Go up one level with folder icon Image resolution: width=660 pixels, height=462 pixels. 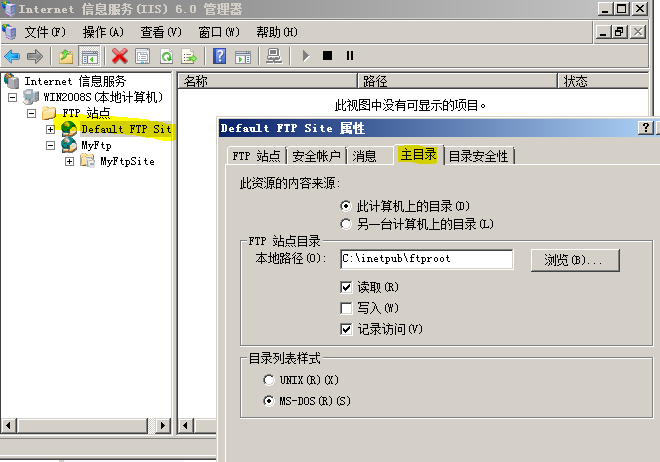[x=66, y=56]
